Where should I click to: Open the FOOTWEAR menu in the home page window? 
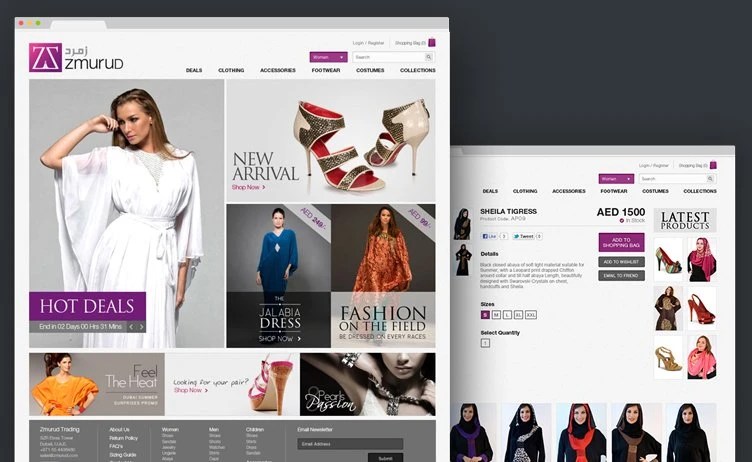click(x=326, y=70)
